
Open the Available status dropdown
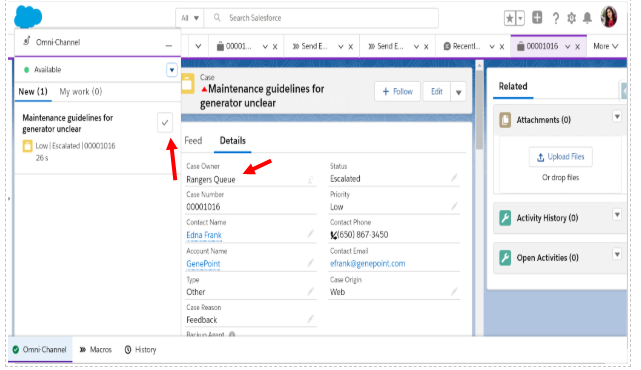click(x=172, y=70)
